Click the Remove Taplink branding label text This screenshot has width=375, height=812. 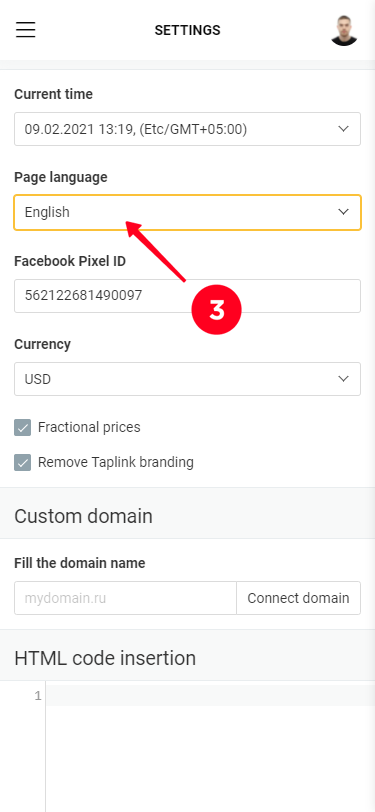coord(116,462)
